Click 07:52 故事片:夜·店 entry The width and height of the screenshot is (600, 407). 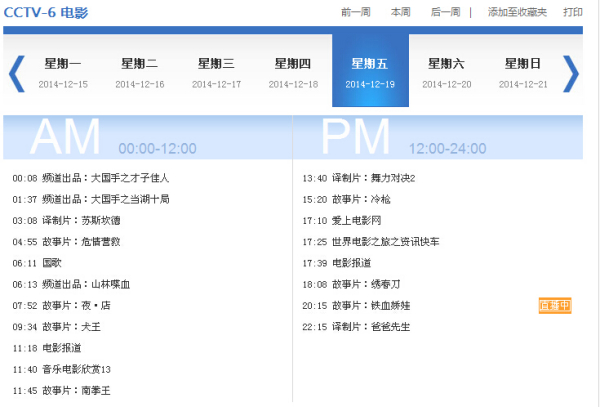62,306
